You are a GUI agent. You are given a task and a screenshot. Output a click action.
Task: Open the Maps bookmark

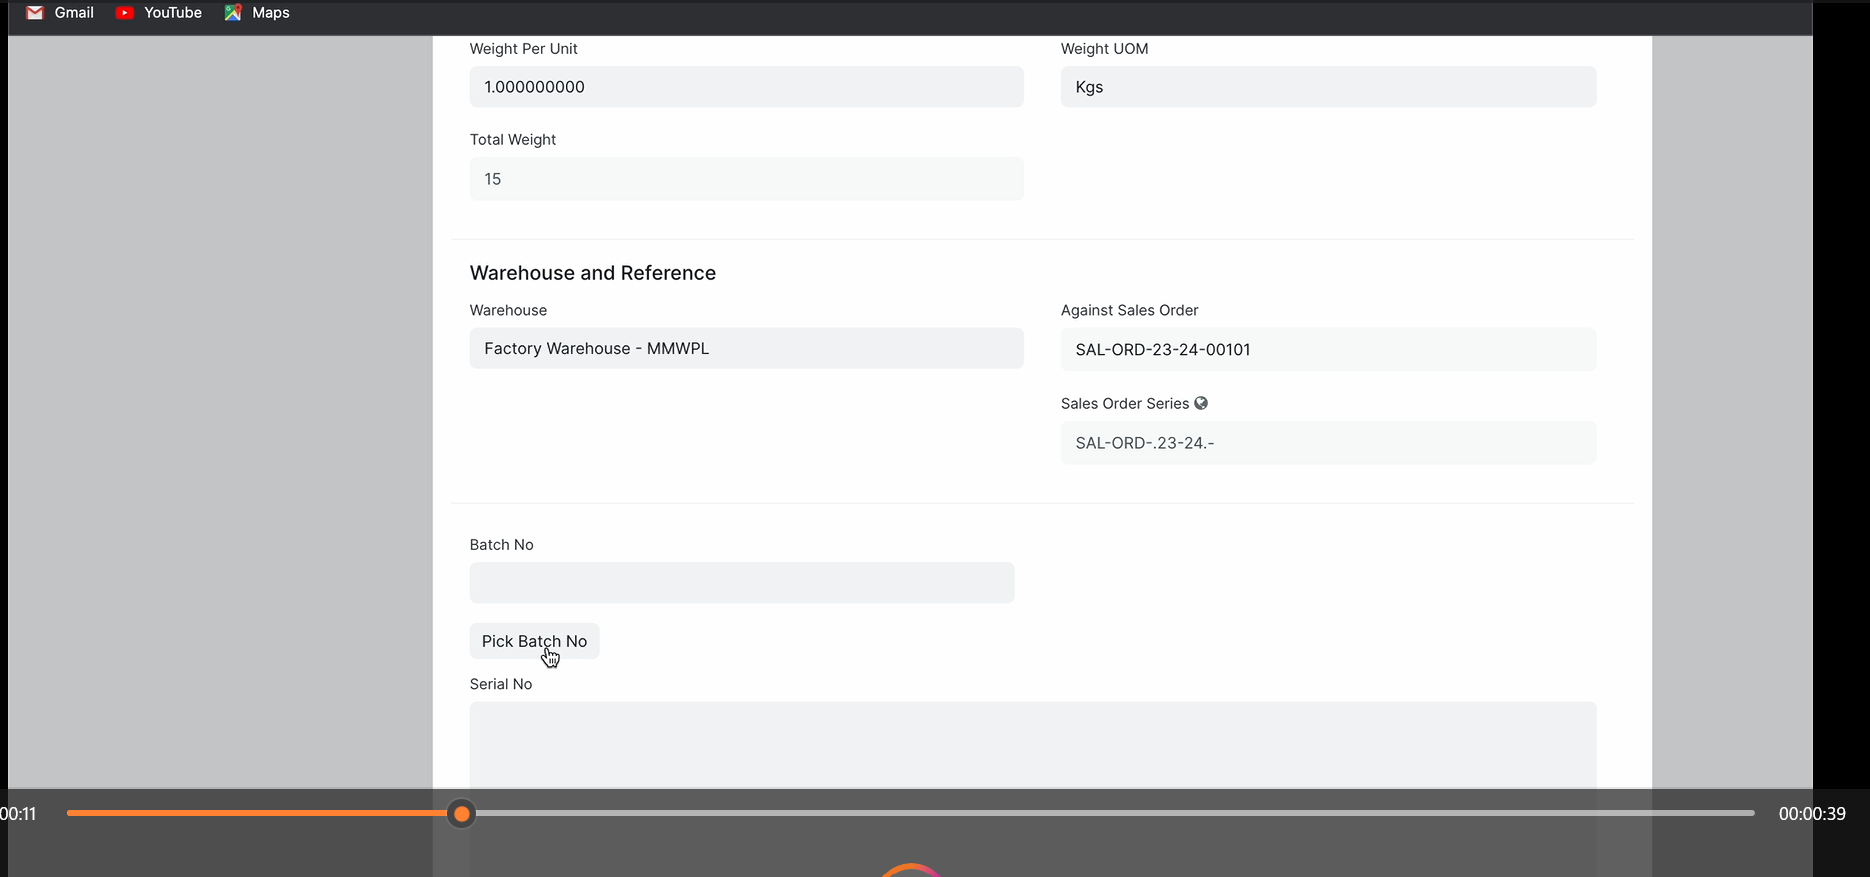[x=257, y=13]
